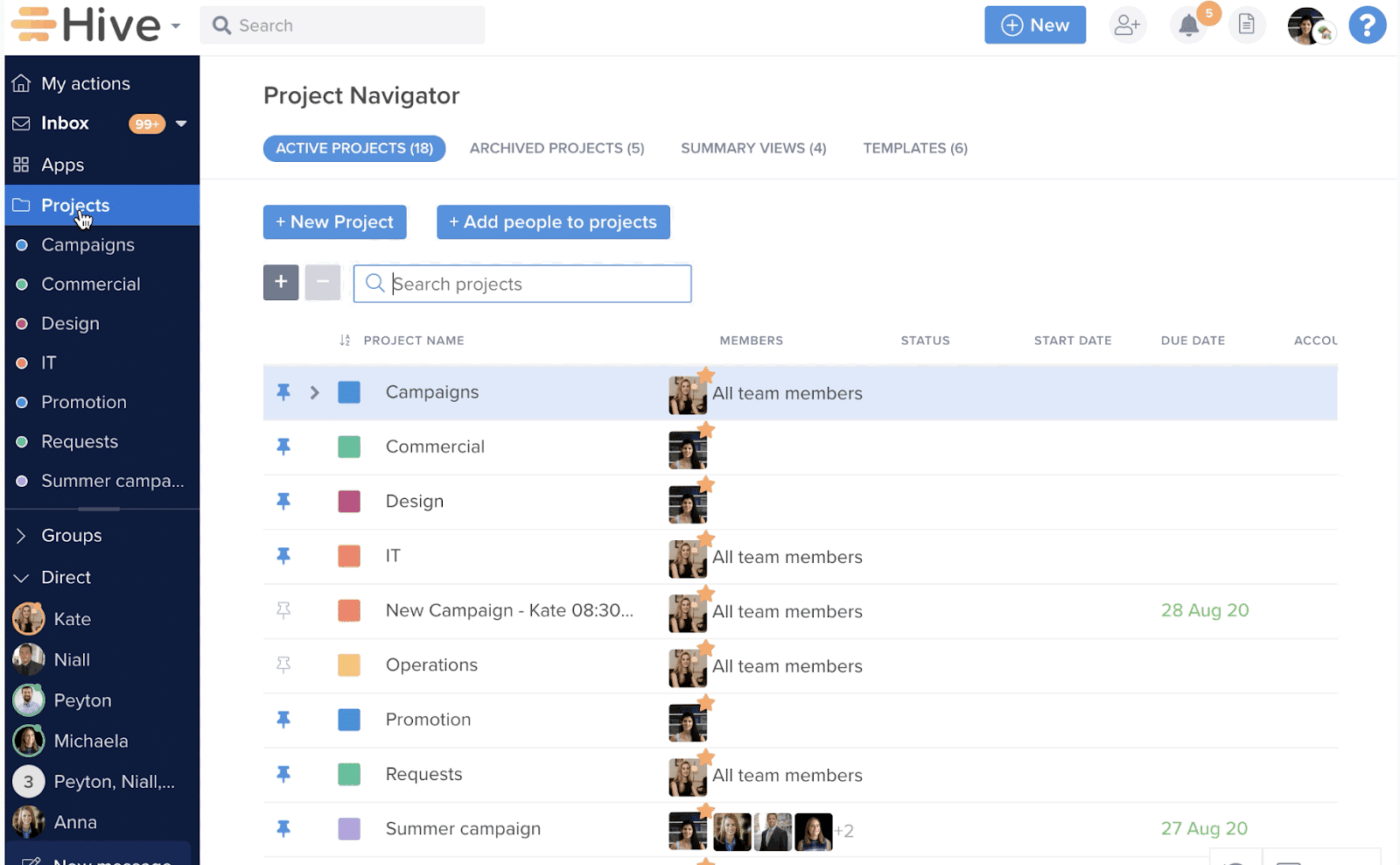Open the Templates tab
Viewport: 1400px width, 865px height.
click(914, 147)
